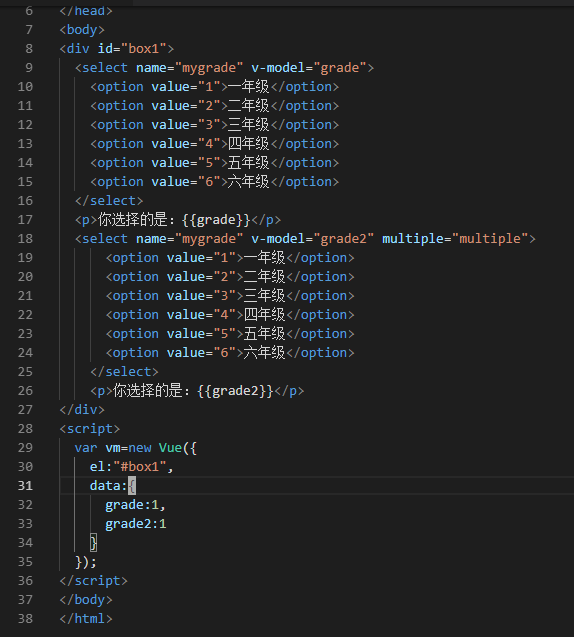
Task: Click option text 四年级 on line 22
Action: point(264,314)
